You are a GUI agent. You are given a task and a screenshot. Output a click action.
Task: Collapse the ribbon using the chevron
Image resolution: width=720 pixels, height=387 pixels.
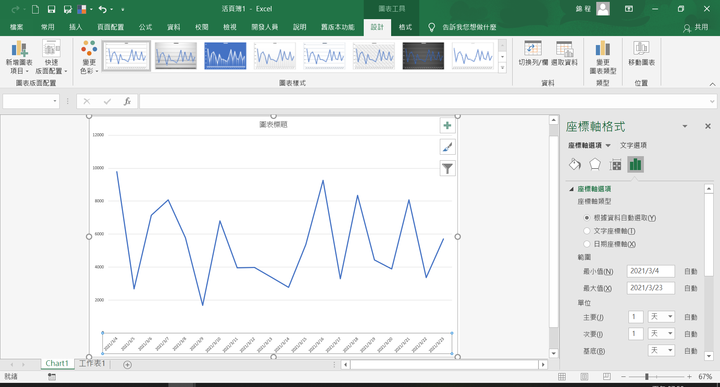[x=712, y=84]
